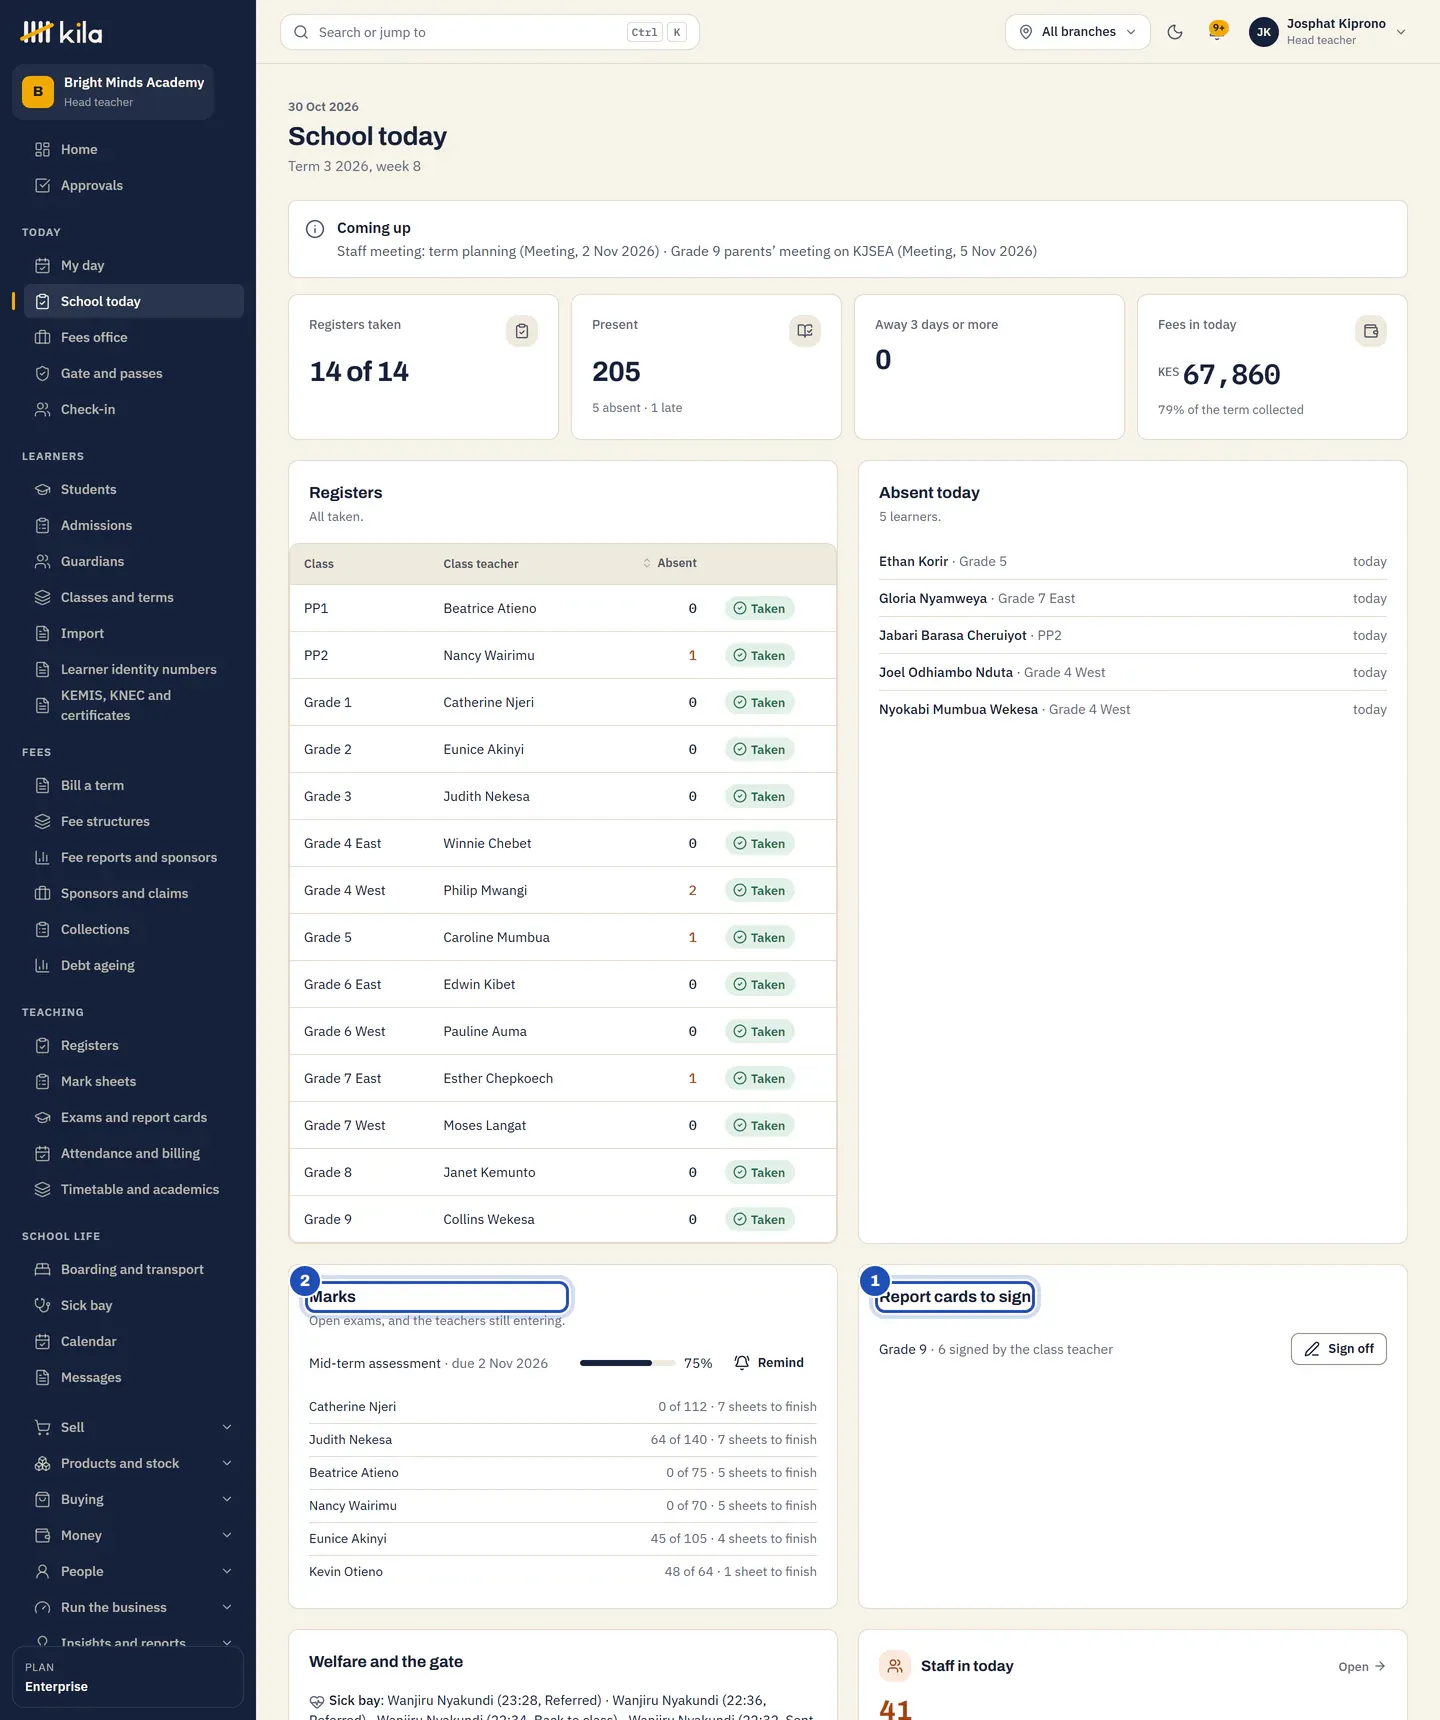Click the Mid-term assessment progress bar
Screen dimensions: 1440x1720
[627, 1363]
